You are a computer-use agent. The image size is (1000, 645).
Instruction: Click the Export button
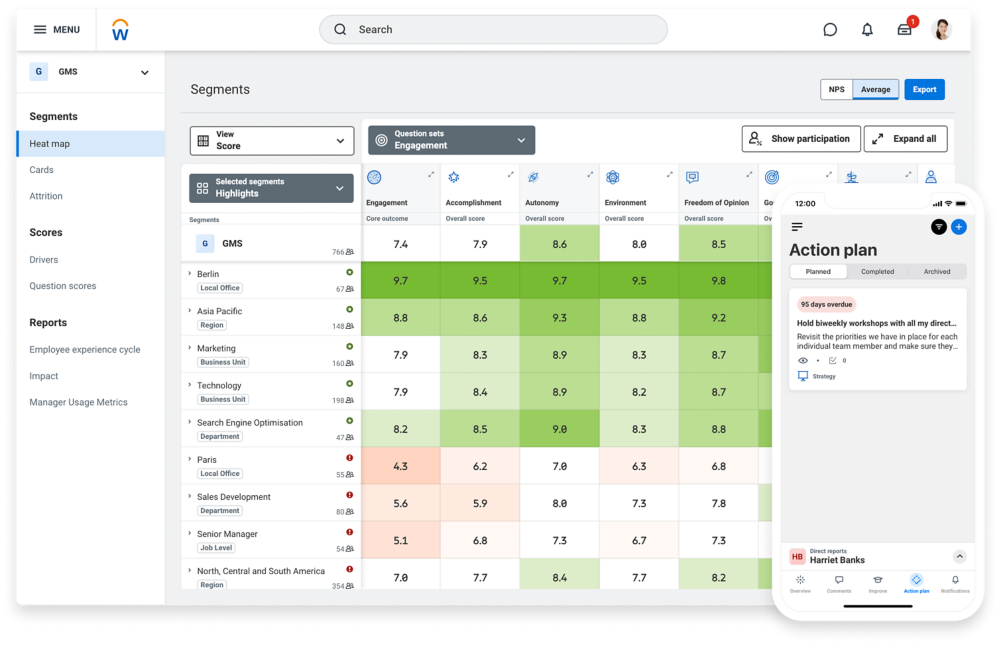coord(924,89)
